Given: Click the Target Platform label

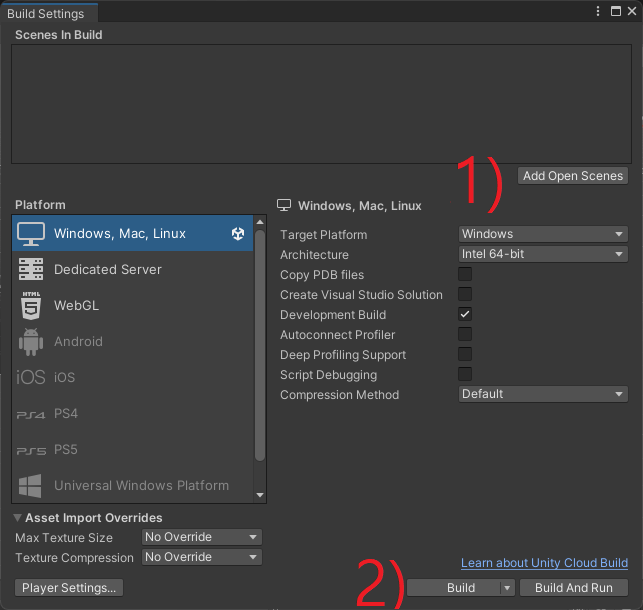Looking at the screenshot, I should coord(324,235).
